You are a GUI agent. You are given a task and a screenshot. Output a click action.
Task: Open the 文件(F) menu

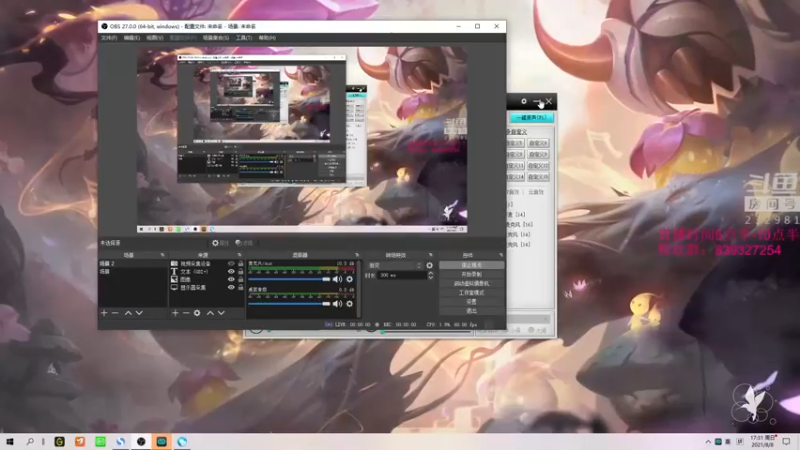109,38
